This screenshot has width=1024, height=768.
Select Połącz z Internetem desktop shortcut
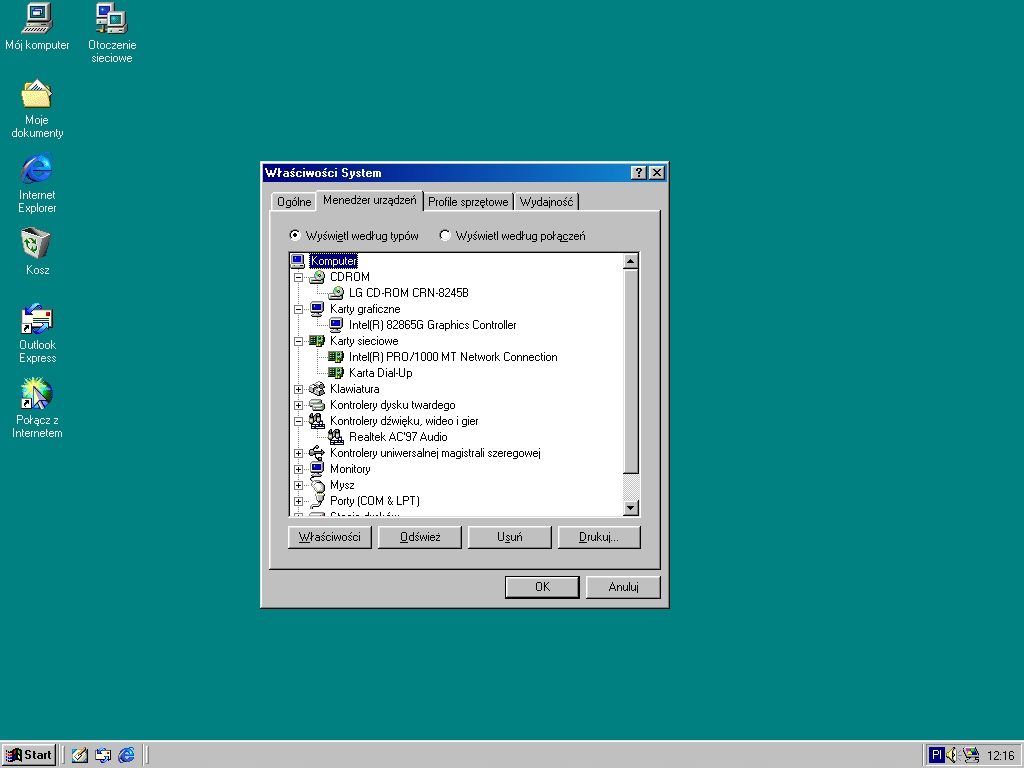pos(37,394)
